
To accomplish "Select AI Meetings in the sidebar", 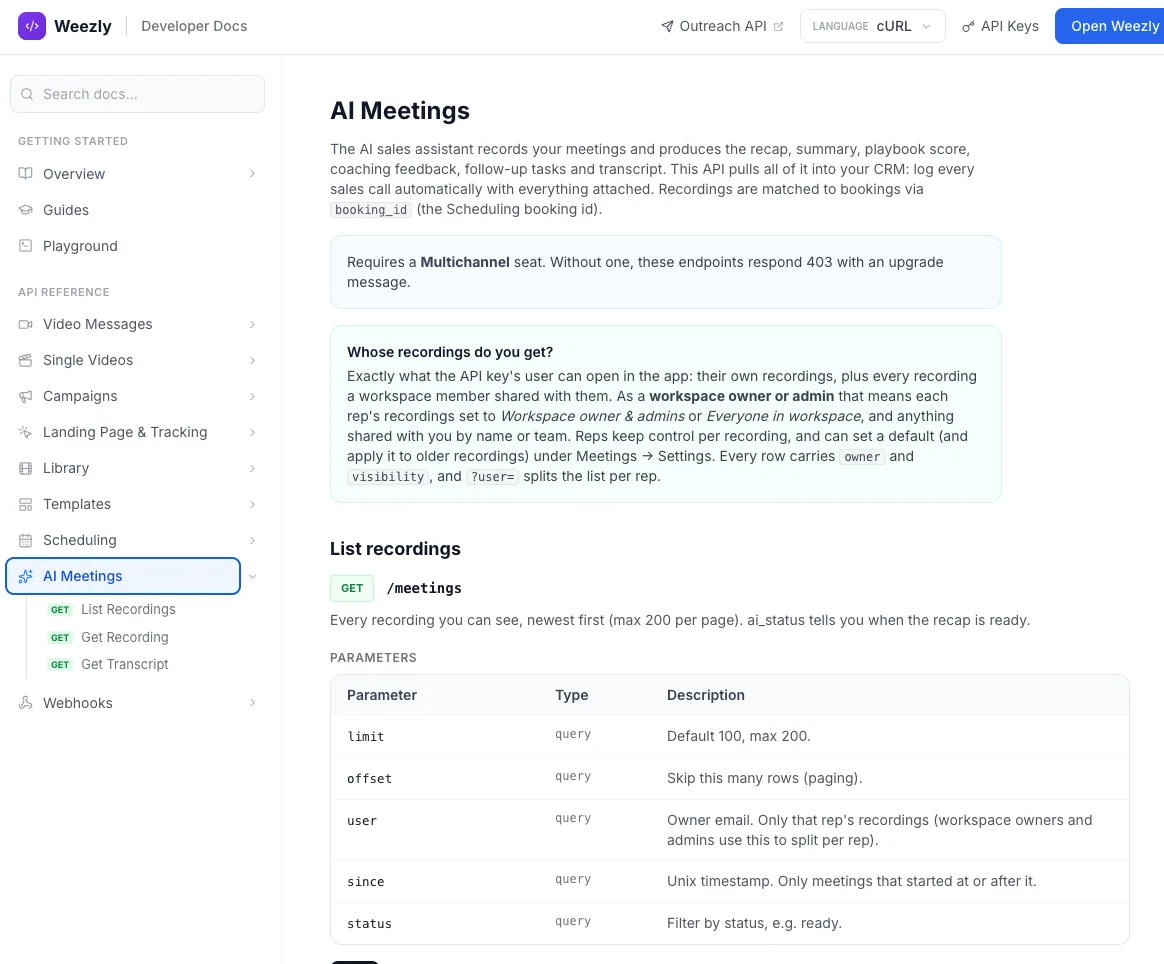I will click(x=123, y=576).
